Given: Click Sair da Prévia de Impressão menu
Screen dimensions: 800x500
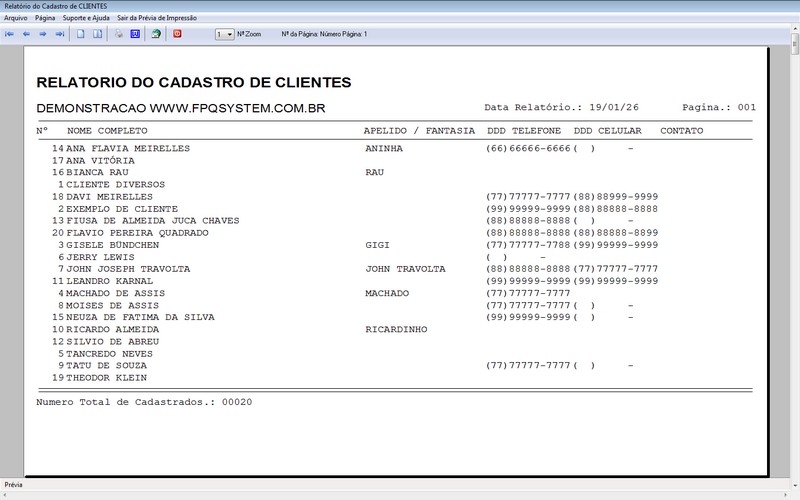Looking at the screenshot, I should click(x=157, y=18).
